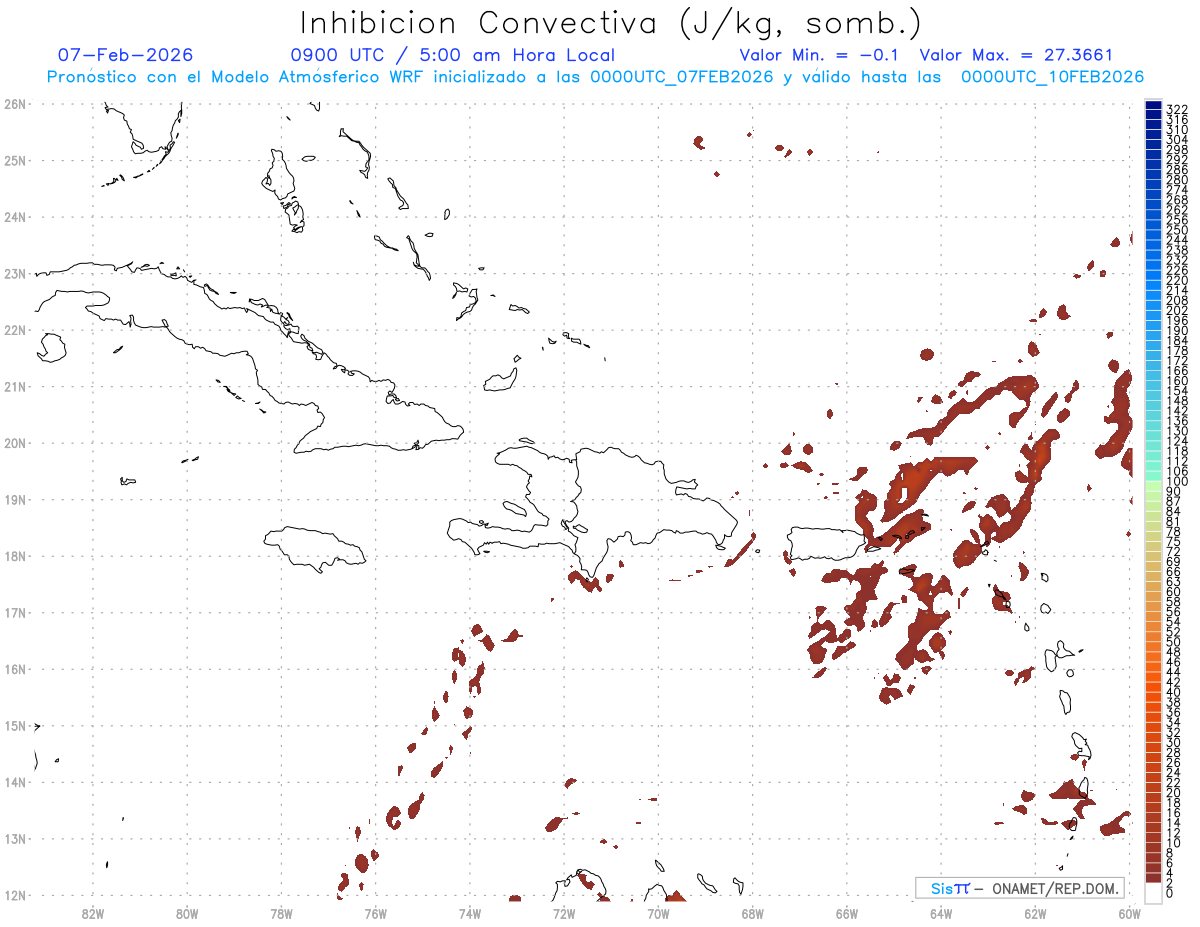Click the 15N latitude label

coord(14,726)
